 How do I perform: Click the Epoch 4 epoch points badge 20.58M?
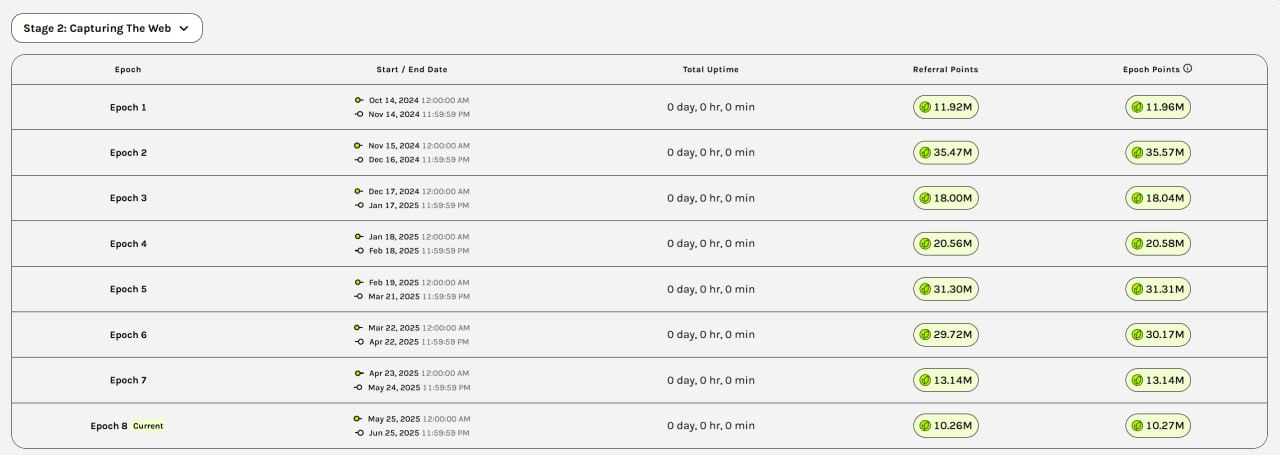coord(1158,243)
